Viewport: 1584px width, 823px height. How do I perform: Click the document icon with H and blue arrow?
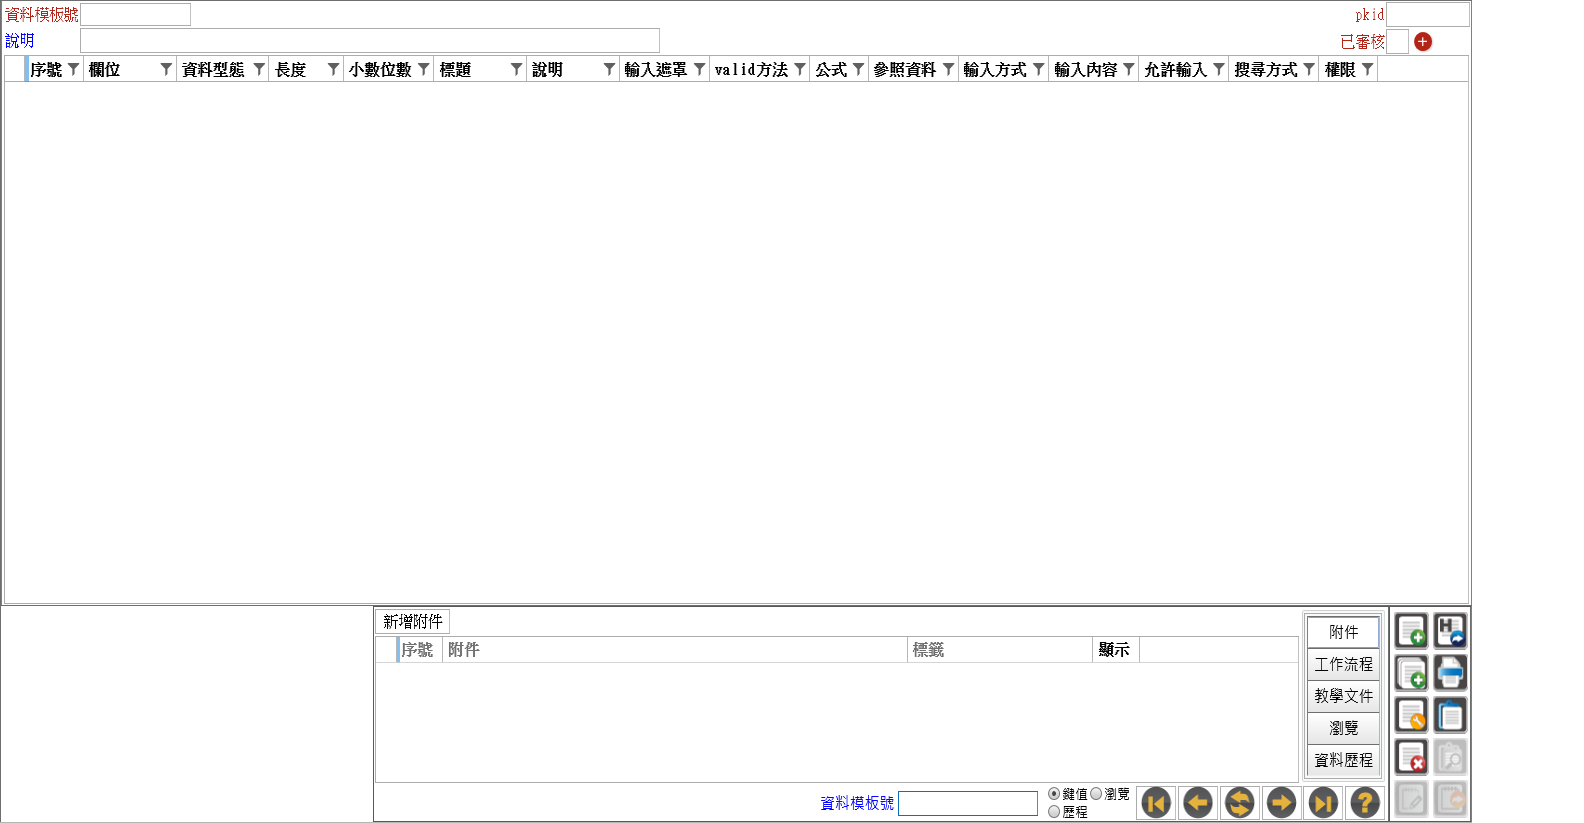(x=1451, y=631)
